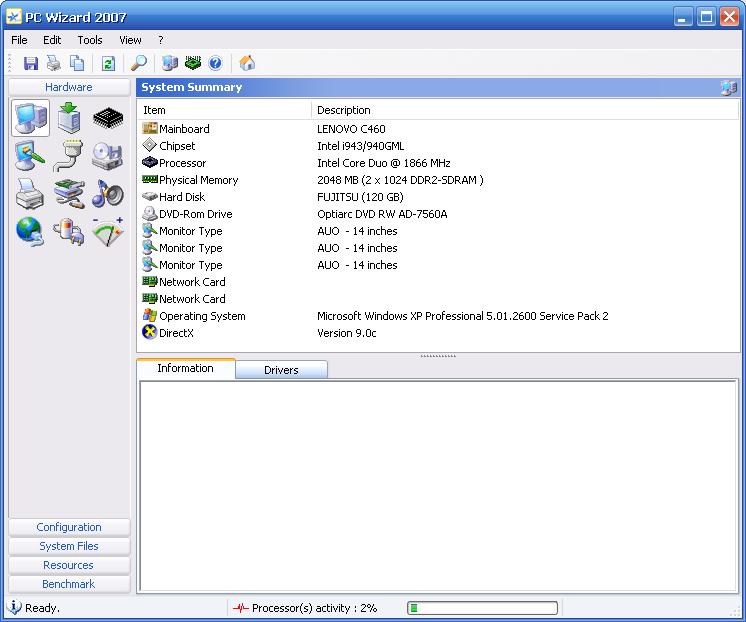
Task: Select the Devices cards icon
Action: pyautogui.click(x=69, y=194)
